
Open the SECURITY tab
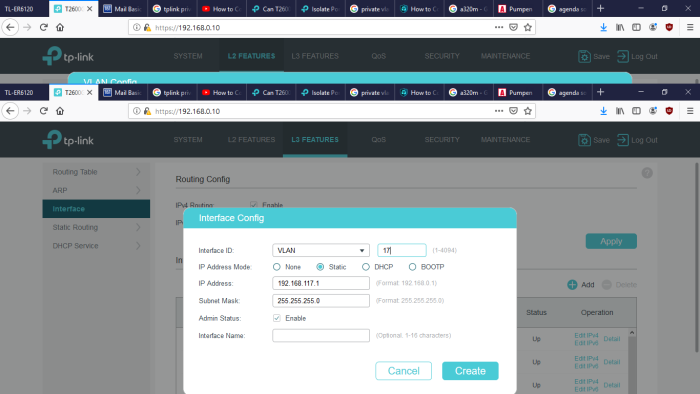[442, 140]
